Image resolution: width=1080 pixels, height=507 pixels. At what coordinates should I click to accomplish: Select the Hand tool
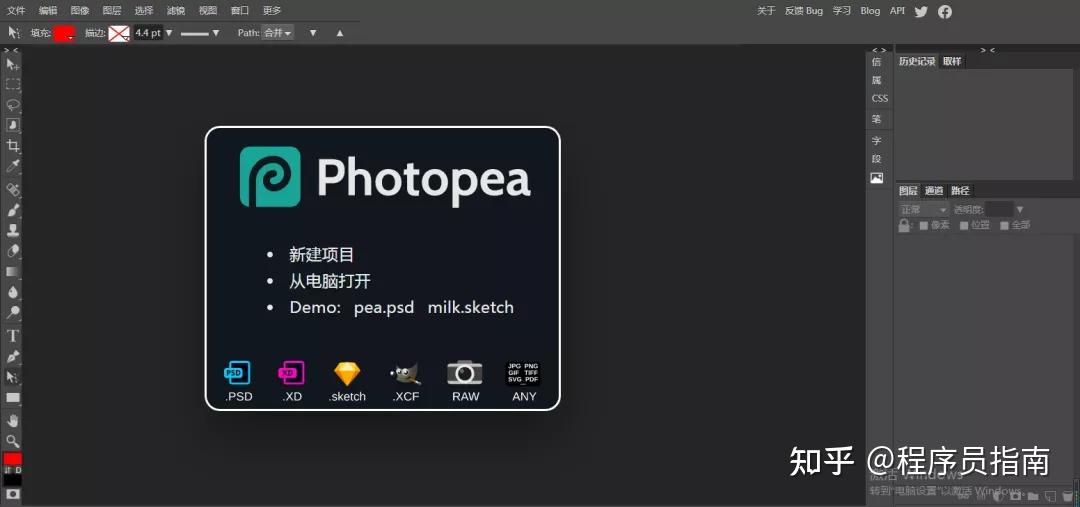point(13,420)
